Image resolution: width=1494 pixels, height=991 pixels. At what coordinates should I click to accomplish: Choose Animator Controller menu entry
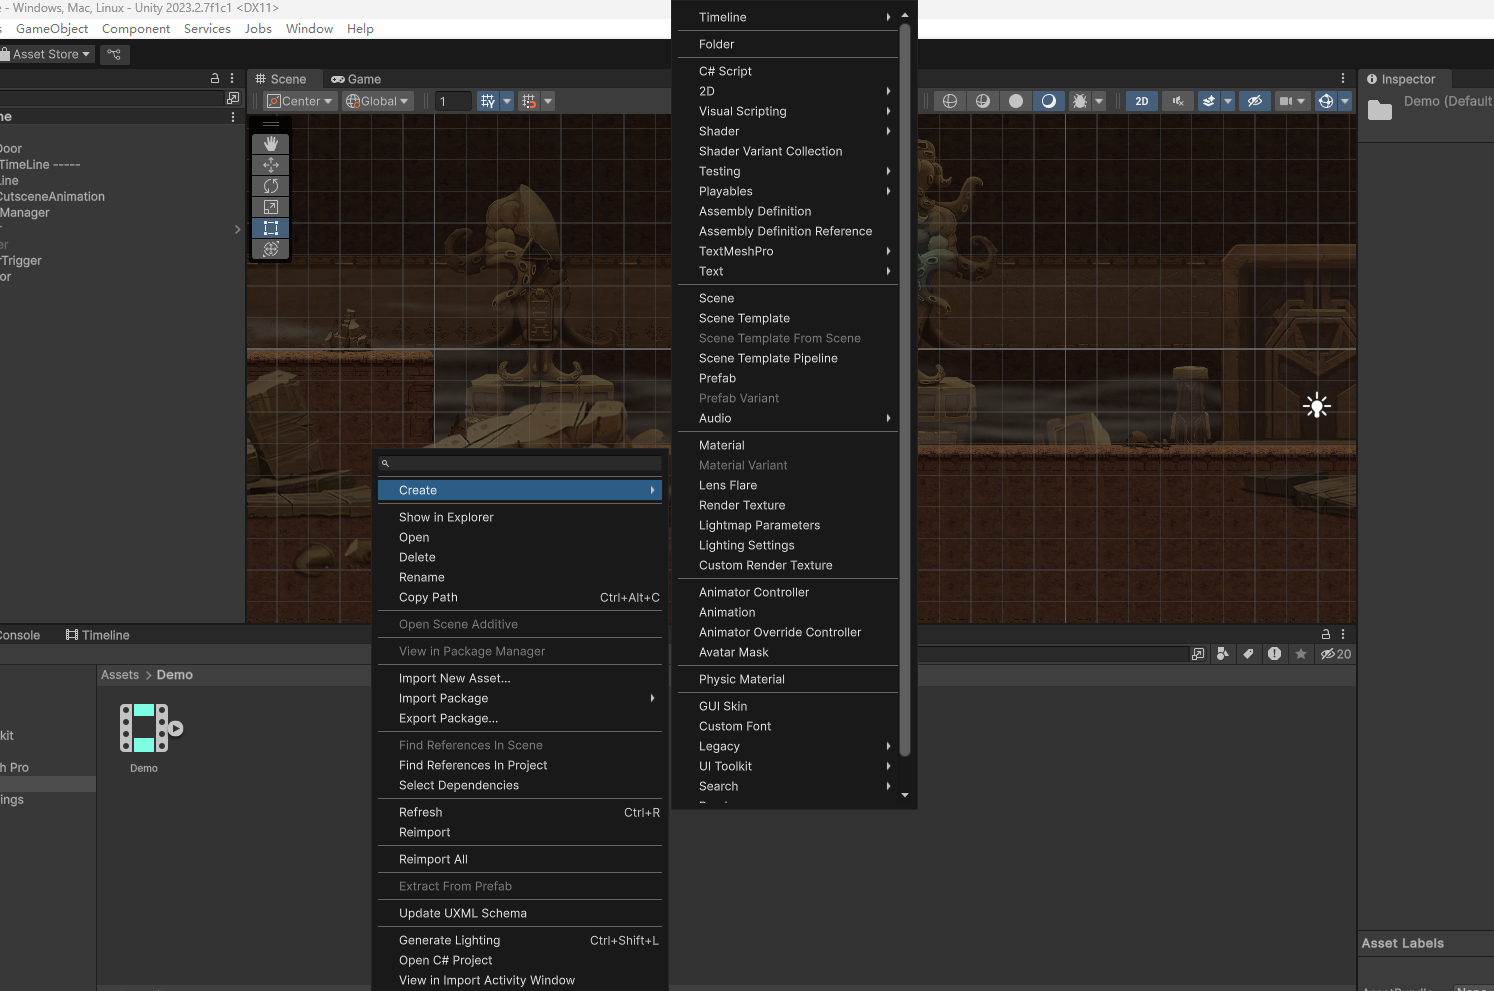(787, 592)
